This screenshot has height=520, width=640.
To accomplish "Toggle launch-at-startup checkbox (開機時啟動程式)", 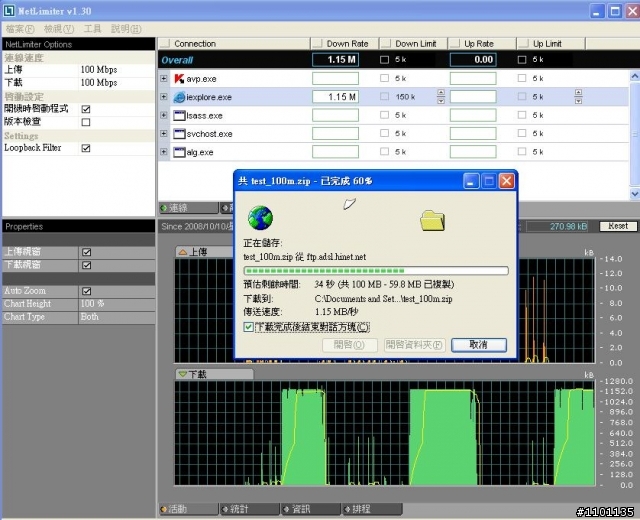I will [x=86, y=109].
